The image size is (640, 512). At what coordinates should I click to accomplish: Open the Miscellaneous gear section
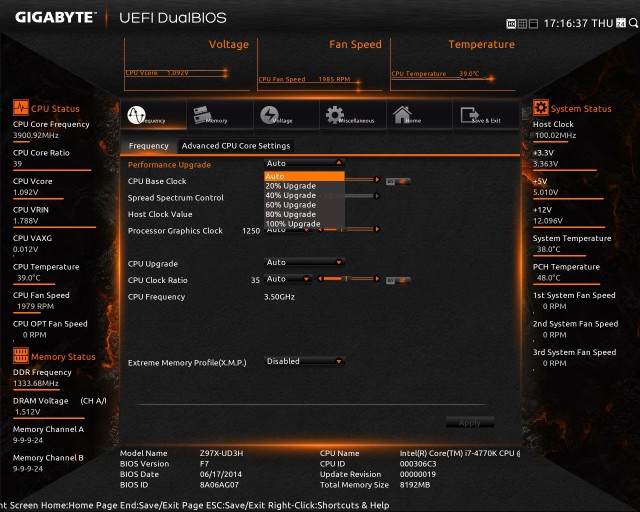[353, 115]
